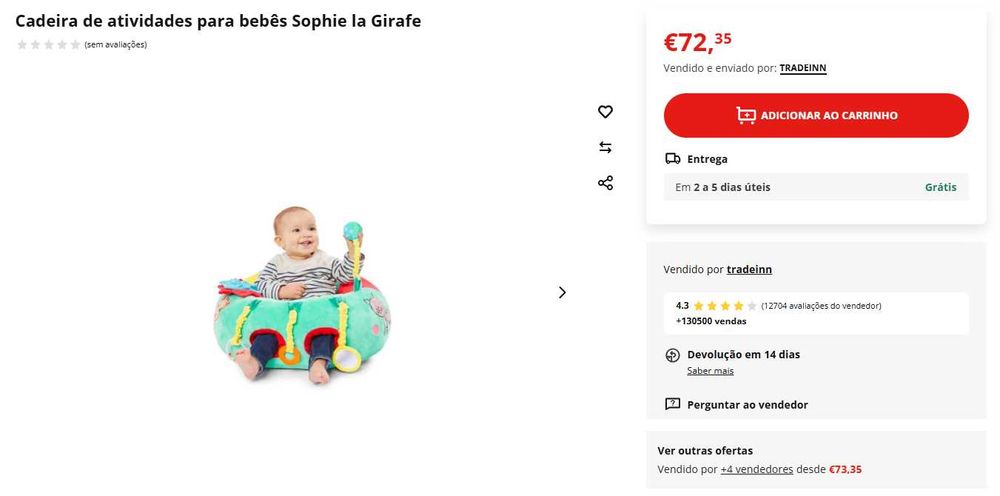Click the ask seller question icon
The height and width of the screenshot is (496, 1000).
(673, 405)
